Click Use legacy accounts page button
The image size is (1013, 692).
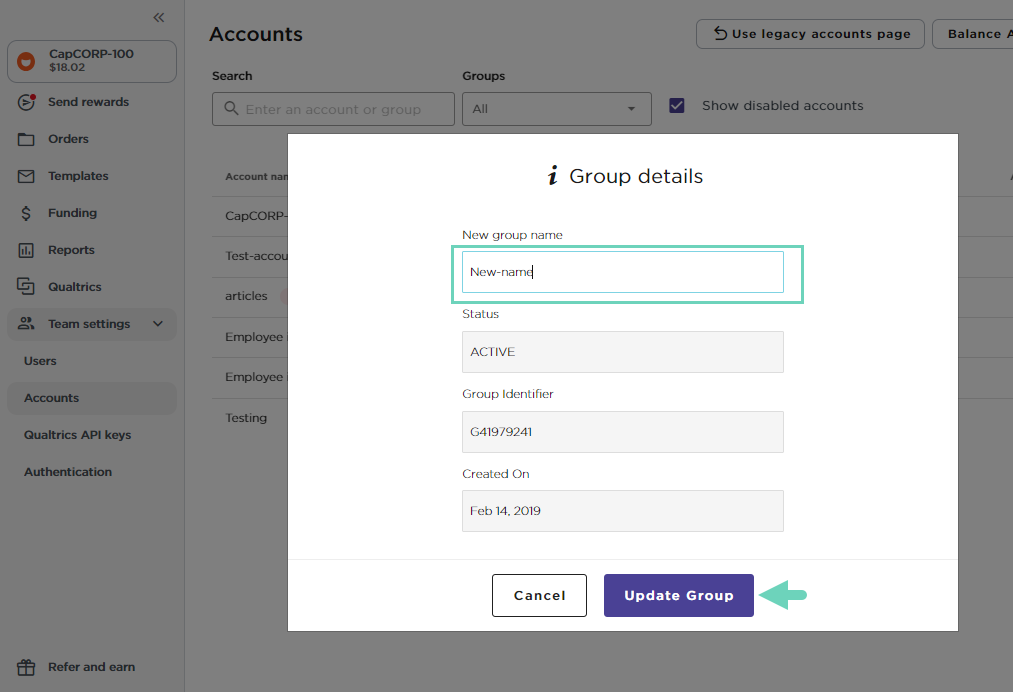810,34
